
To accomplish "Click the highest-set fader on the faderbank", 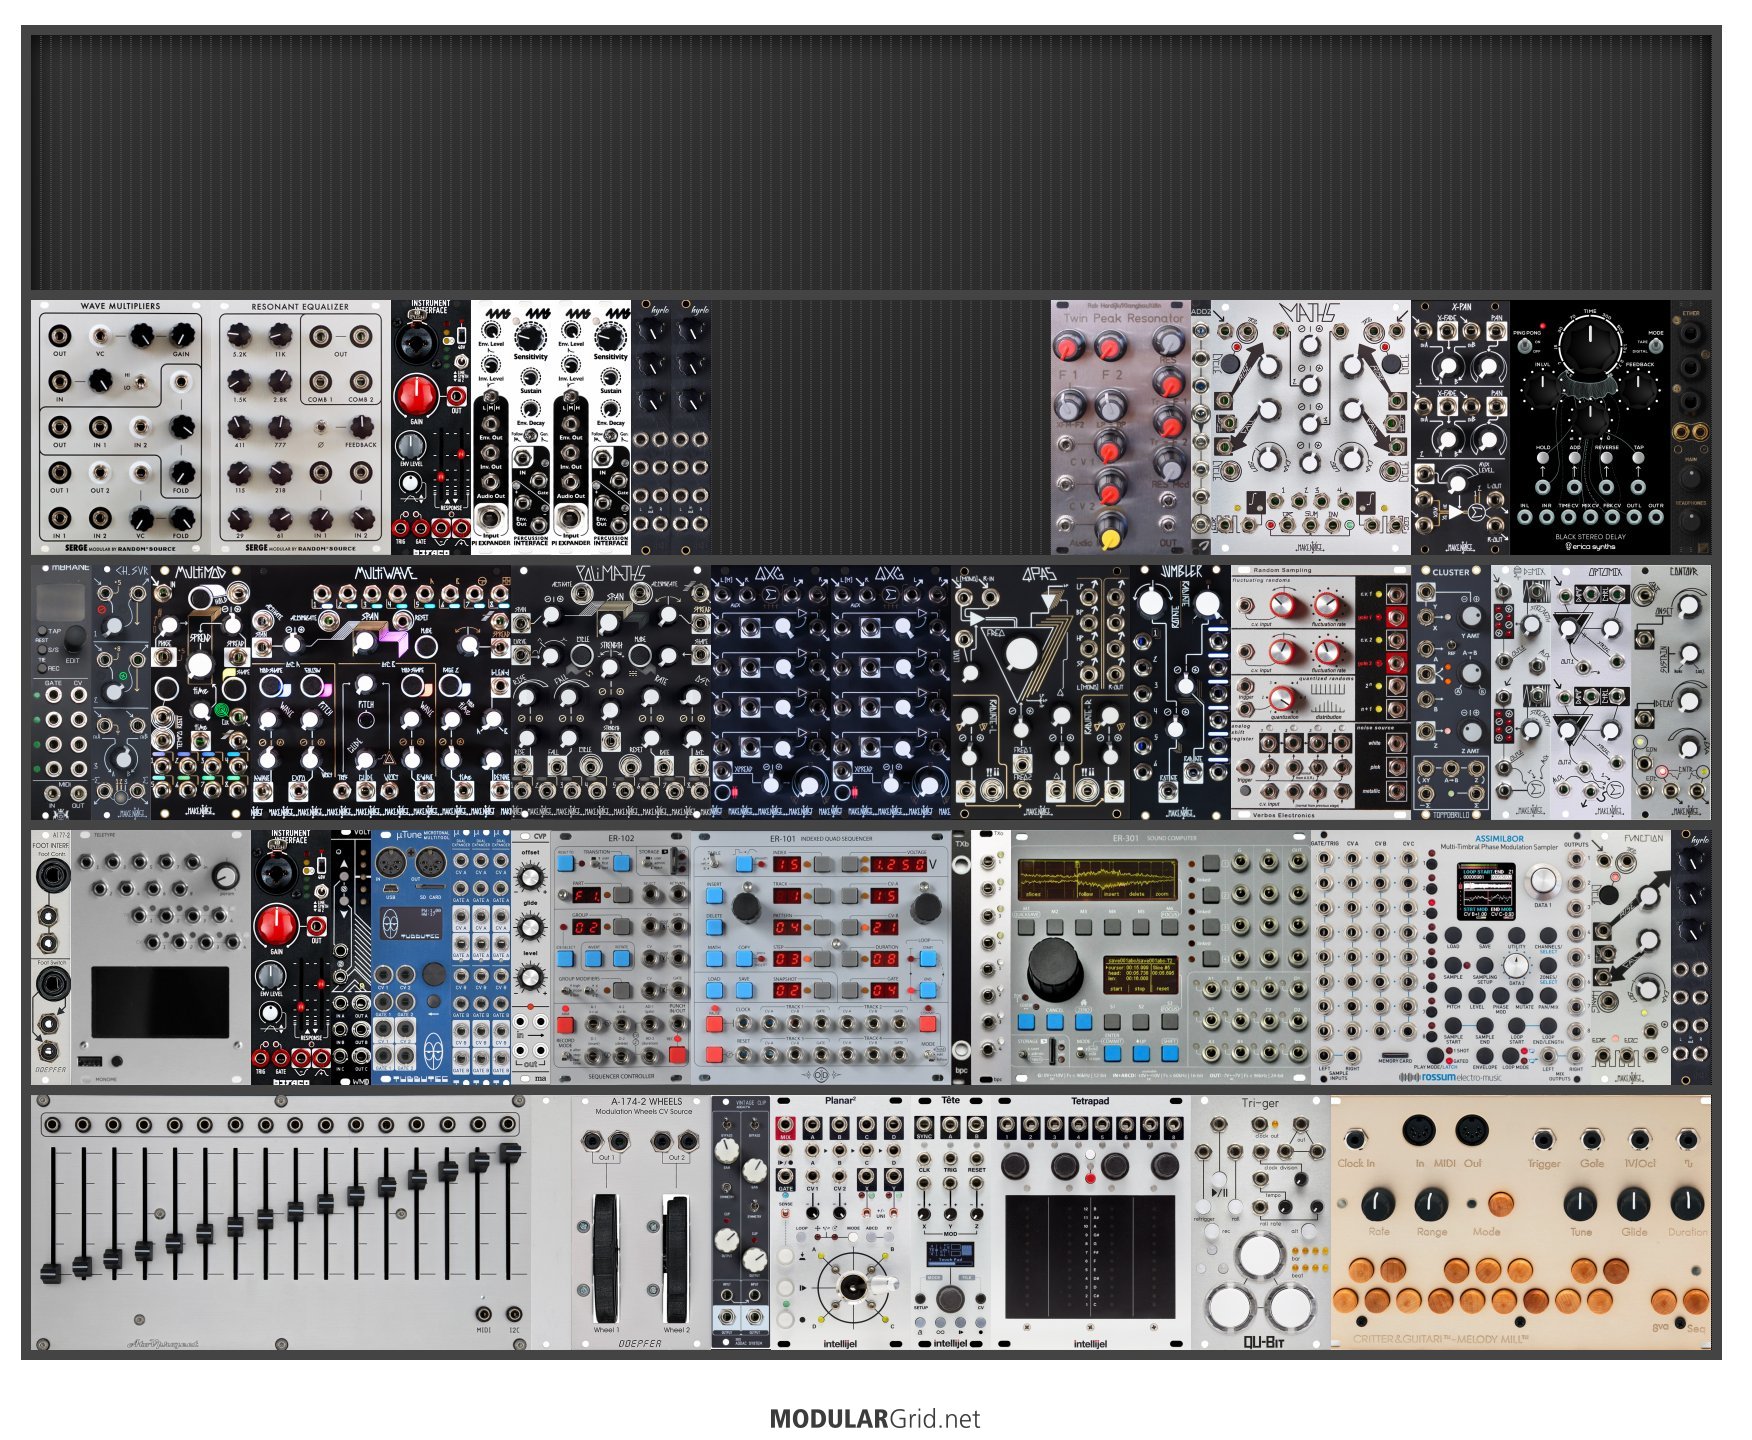I will coord(510,1153).
